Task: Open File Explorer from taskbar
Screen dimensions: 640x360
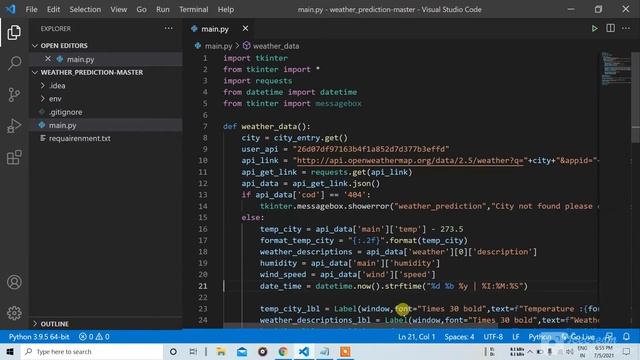Action: pyautogui.click(x=221, y=351)
